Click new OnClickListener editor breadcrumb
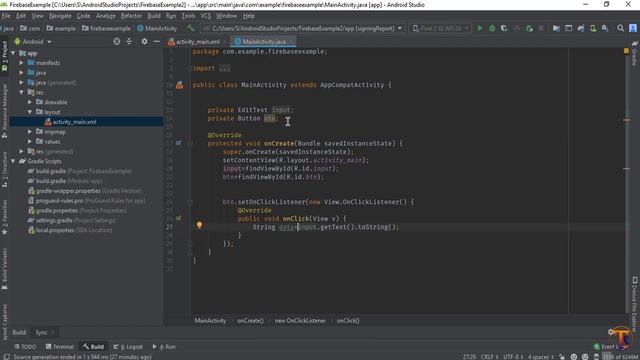This screenshot has height=360, width=640. point(300,321)
